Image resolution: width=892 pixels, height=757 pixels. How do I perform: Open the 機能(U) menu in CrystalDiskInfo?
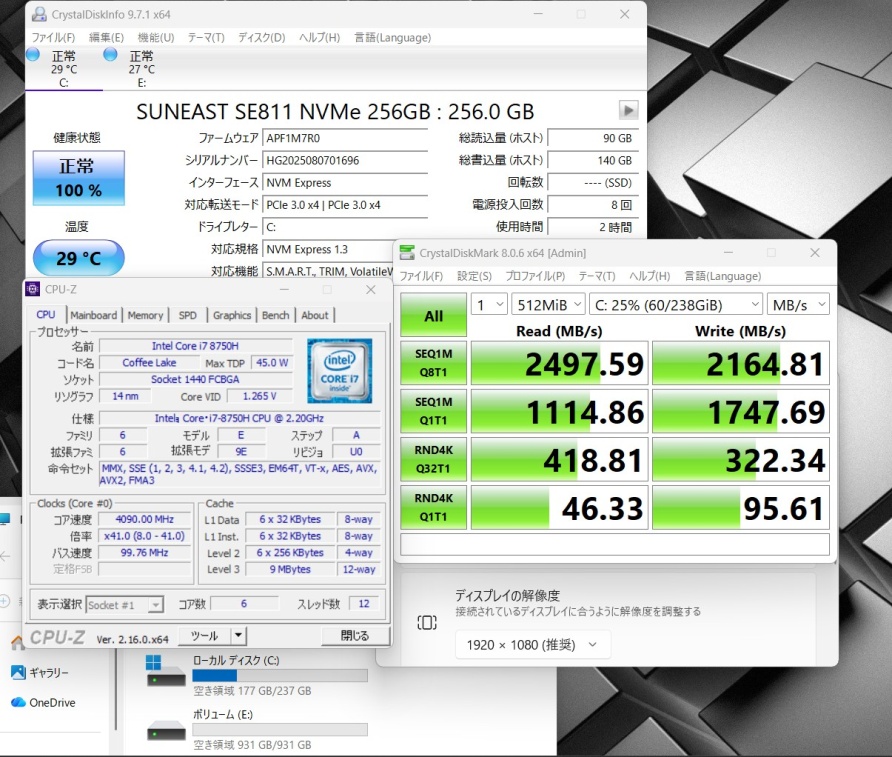coord(156,38)
